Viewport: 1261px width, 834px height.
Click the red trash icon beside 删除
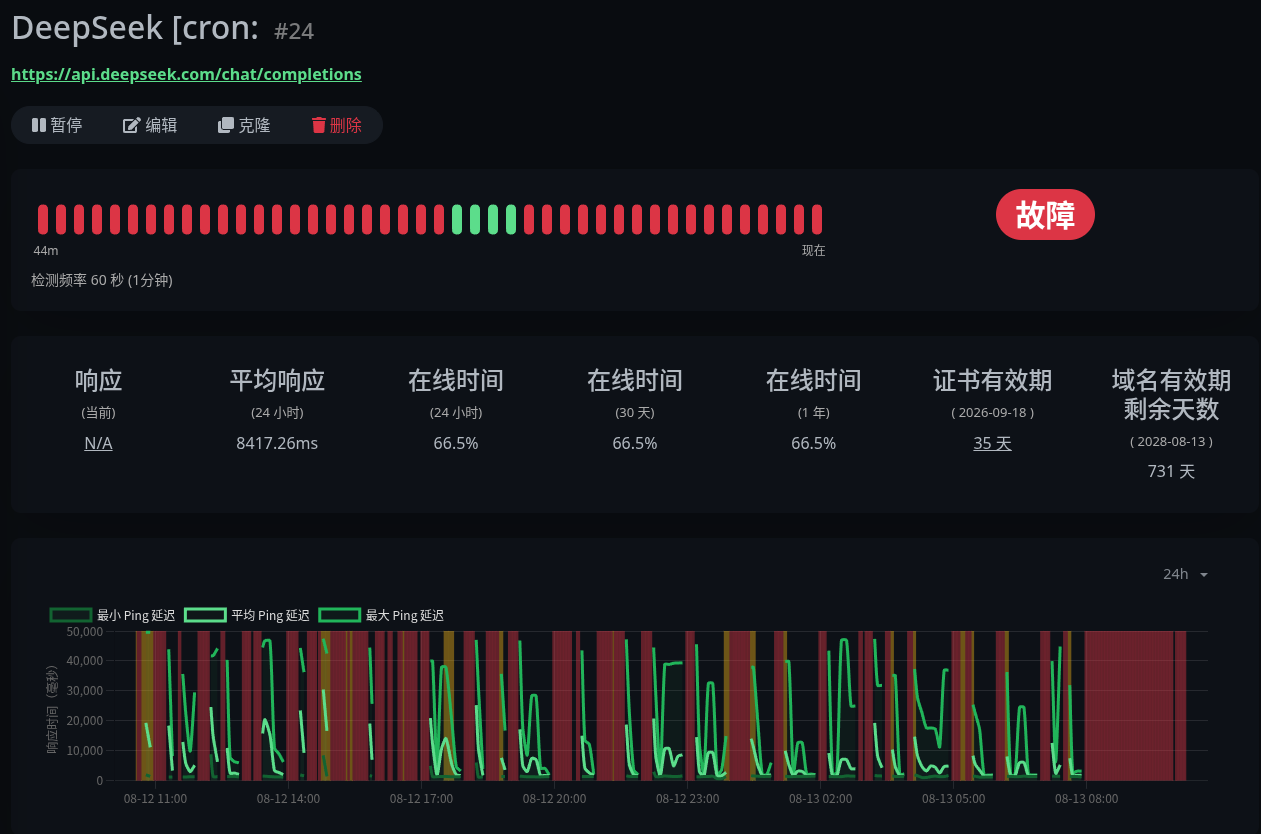(x=318, y=125)
